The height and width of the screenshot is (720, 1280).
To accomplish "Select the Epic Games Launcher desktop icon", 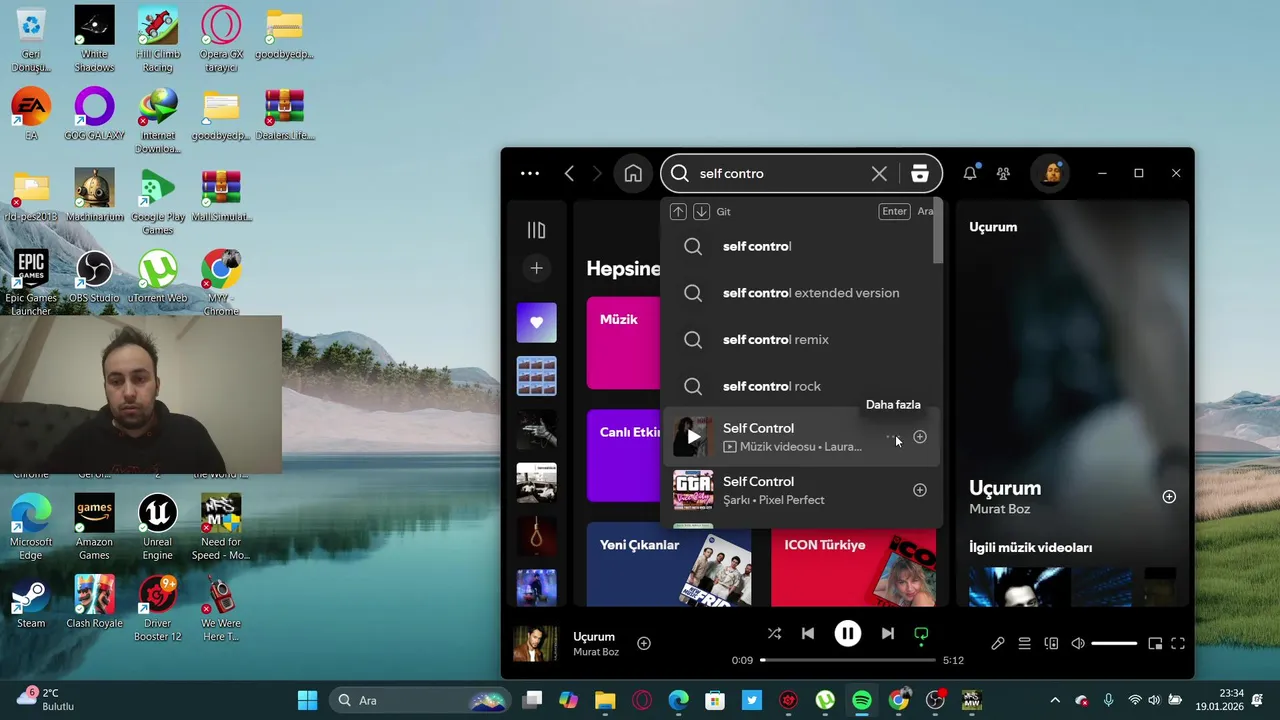I will pyautogui.click(x=31, y=283).
